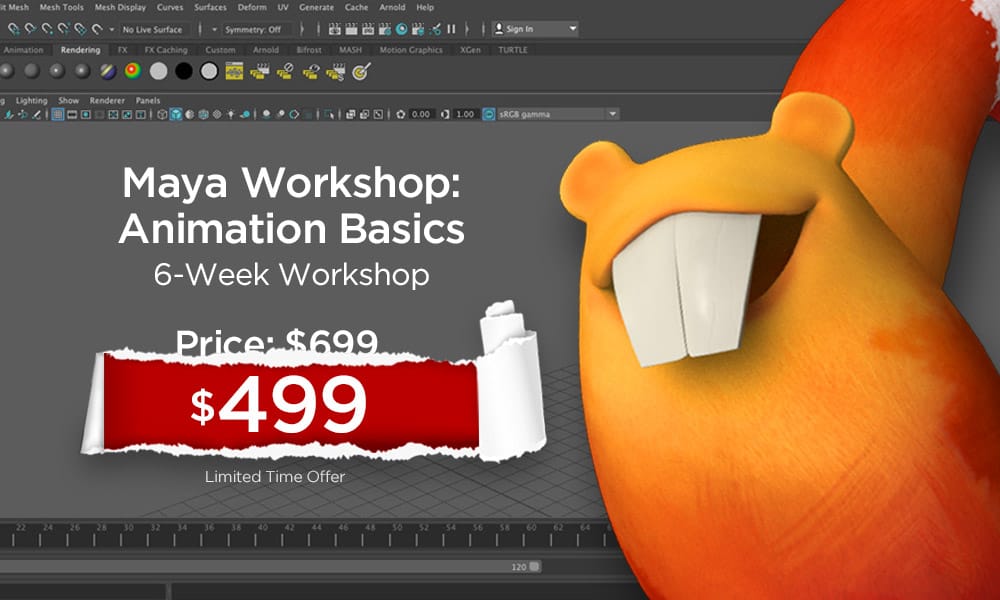
Task: Click the yellow render diagnostics window icon
Action: click(234, 71)
